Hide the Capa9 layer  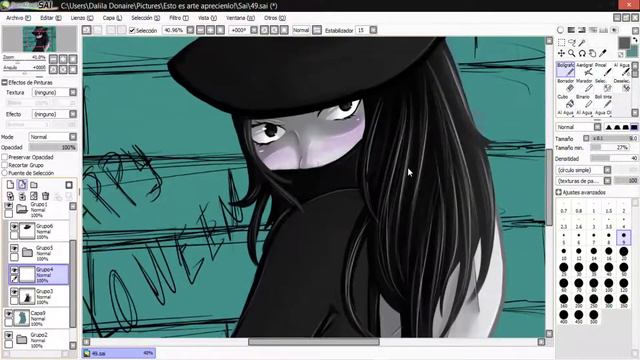tap(9, 314)
